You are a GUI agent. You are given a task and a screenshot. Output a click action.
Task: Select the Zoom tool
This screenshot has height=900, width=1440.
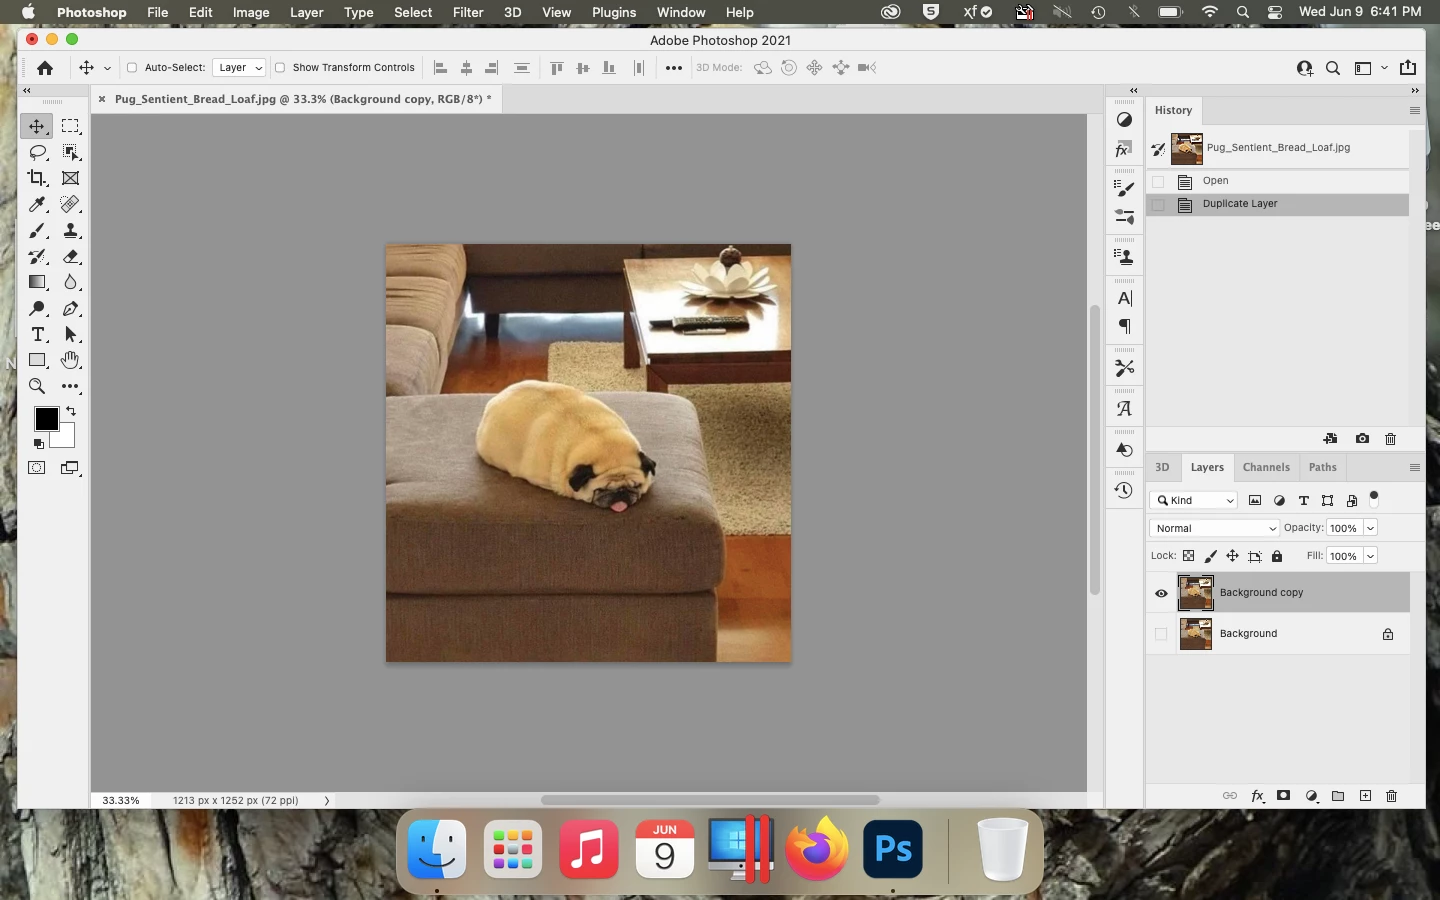pos(37,386)
